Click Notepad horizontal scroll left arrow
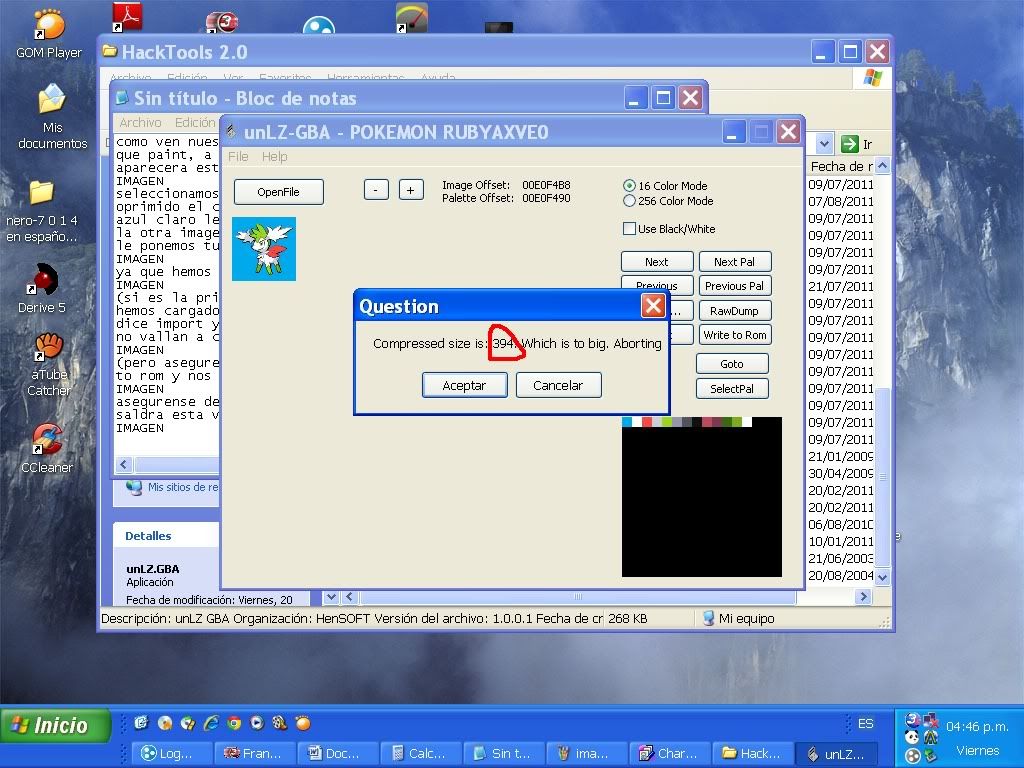The width and height of the screenshot is (1024, 768). (x=123, y=464)
